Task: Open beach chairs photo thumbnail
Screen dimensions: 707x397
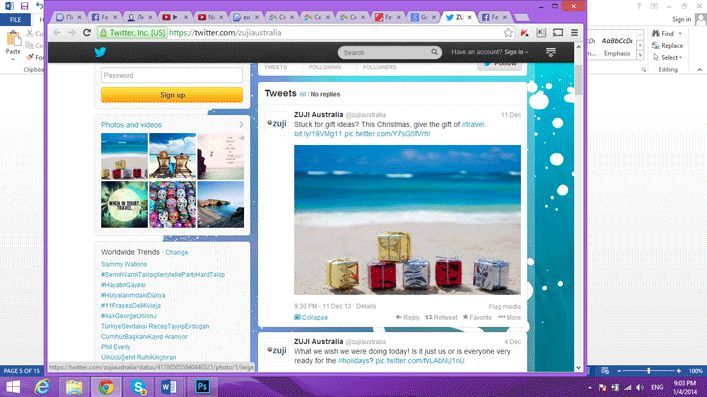Action: [x=173, y=156]
